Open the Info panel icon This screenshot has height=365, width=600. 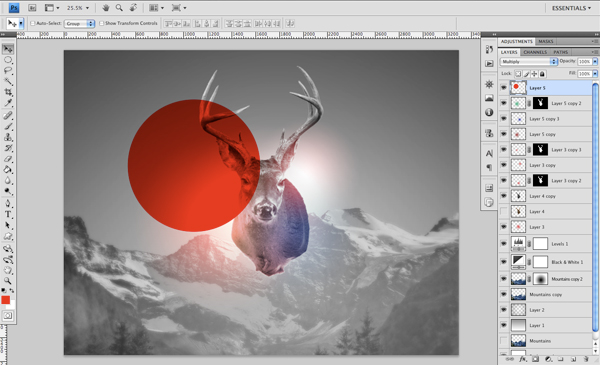pos(489,112)
